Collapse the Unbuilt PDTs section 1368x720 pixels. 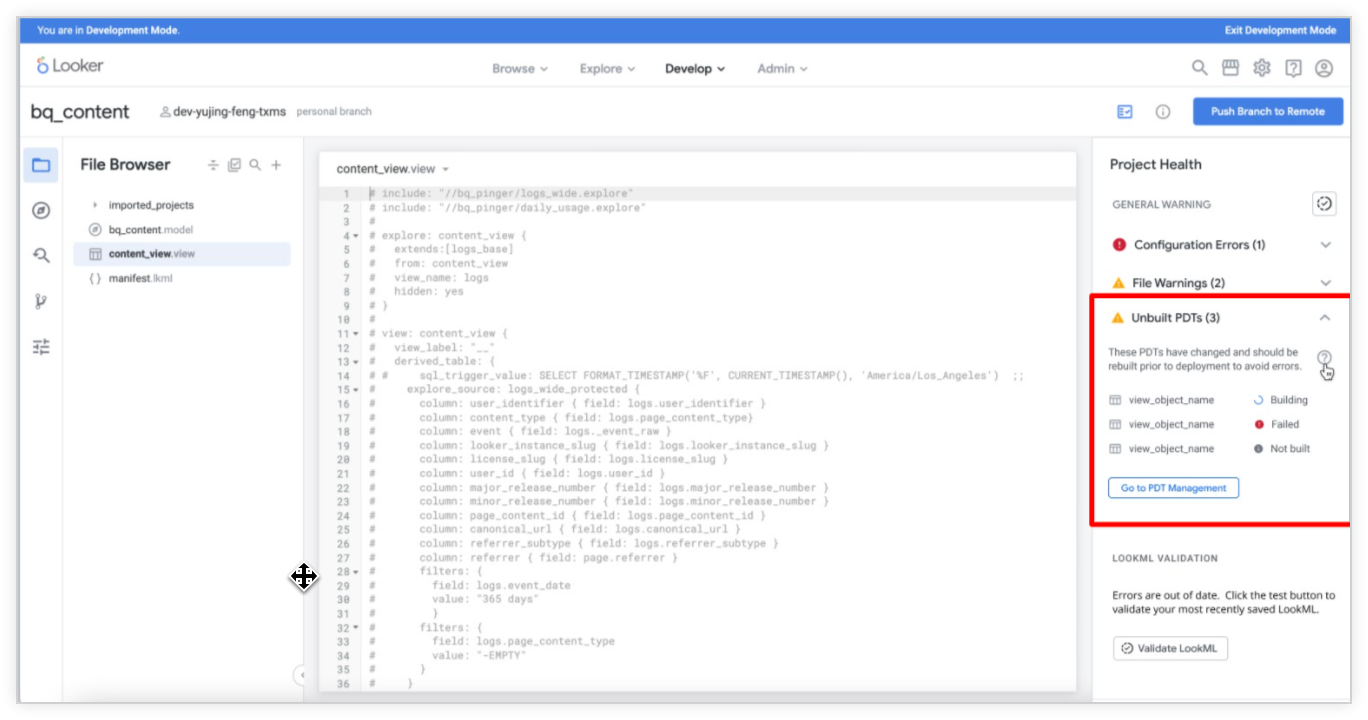[x=1325, y=318]
